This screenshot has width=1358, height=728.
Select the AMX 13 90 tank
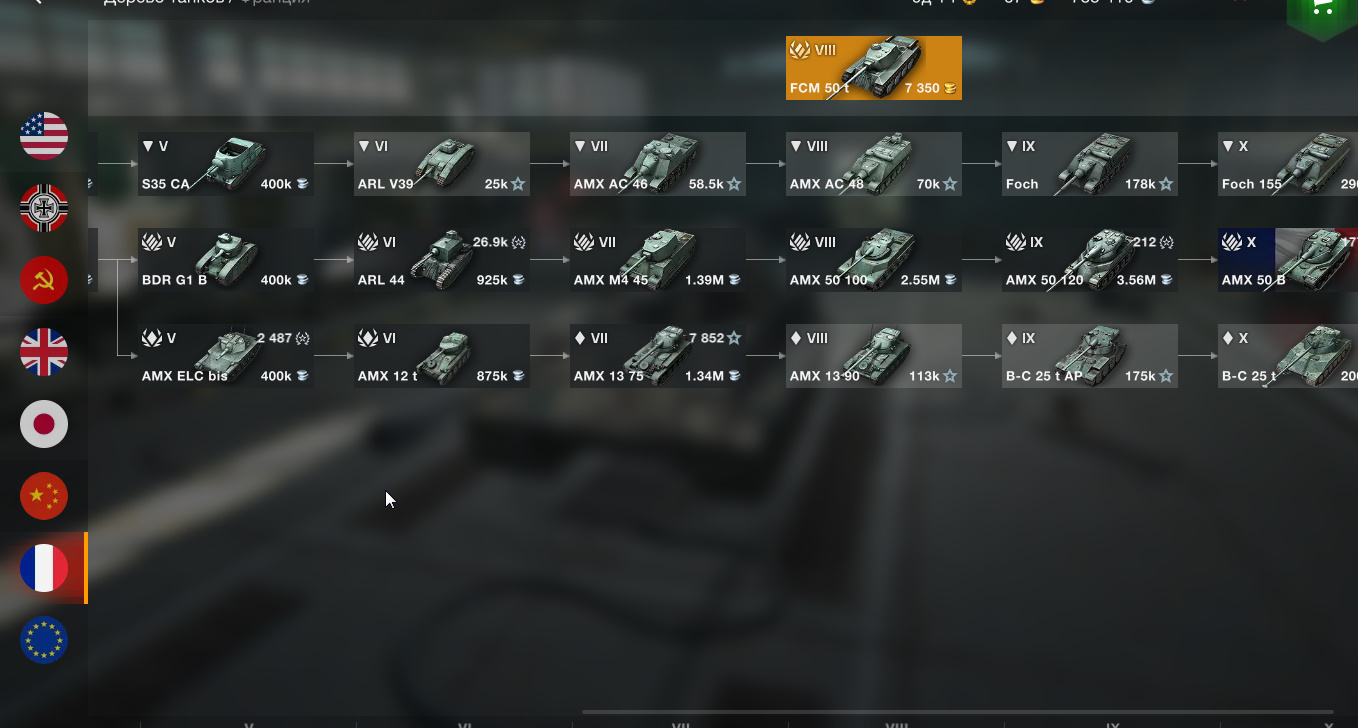click(874, 356)
